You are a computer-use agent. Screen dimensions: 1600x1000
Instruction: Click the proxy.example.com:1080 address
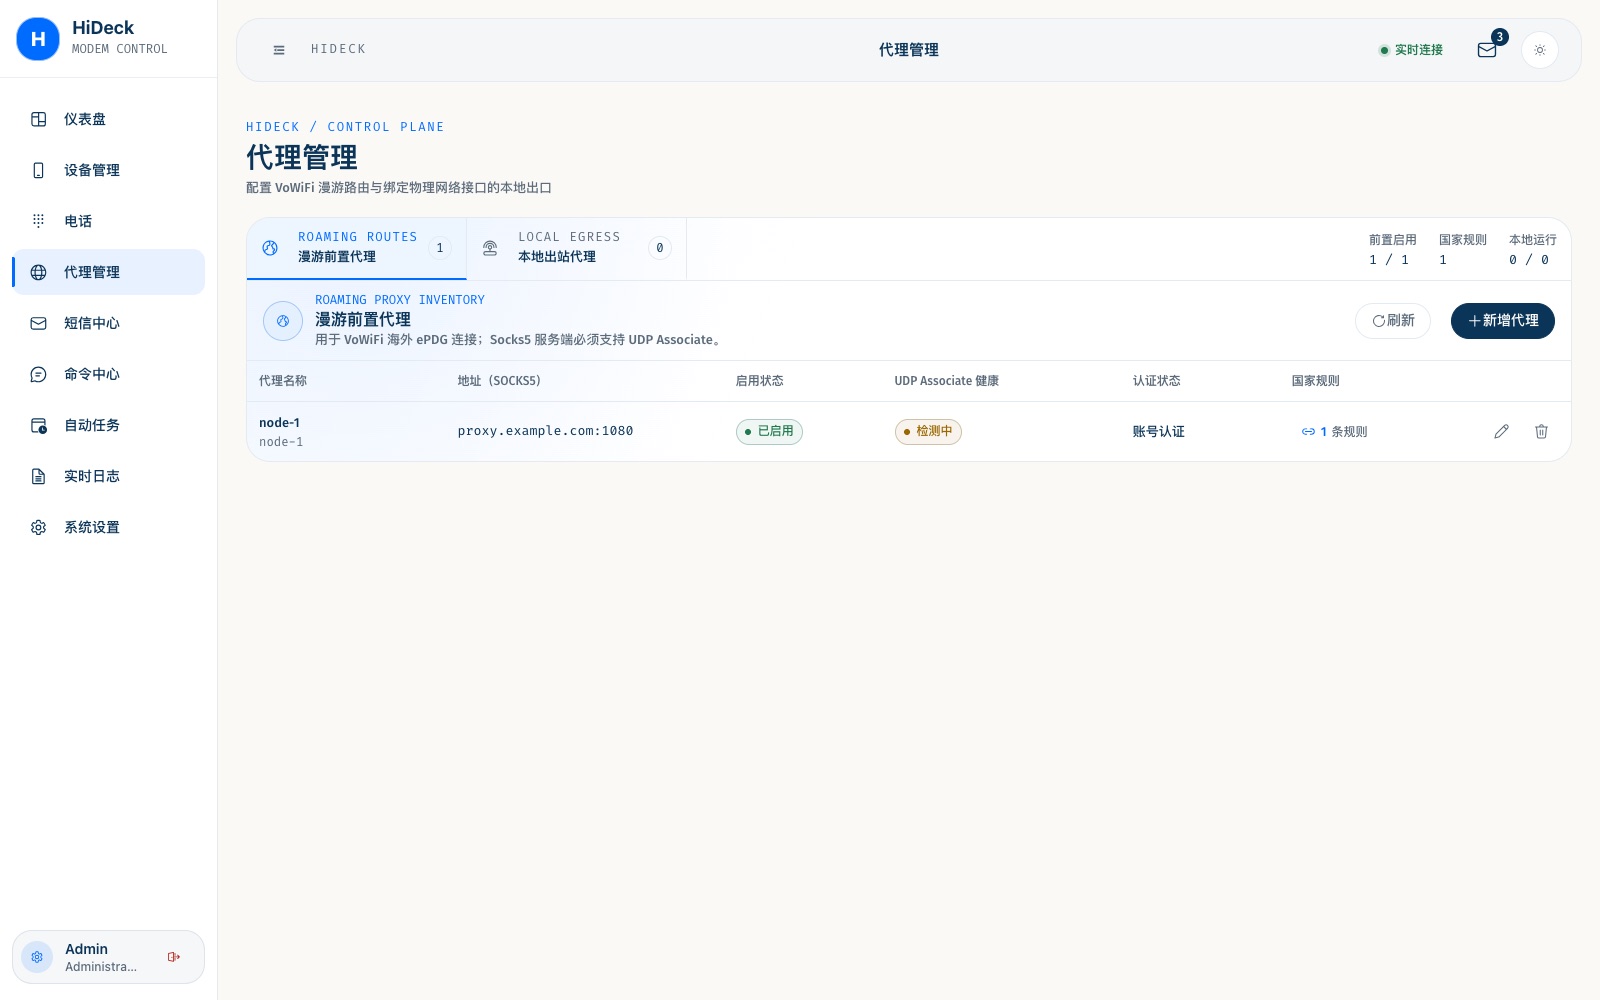545,431
